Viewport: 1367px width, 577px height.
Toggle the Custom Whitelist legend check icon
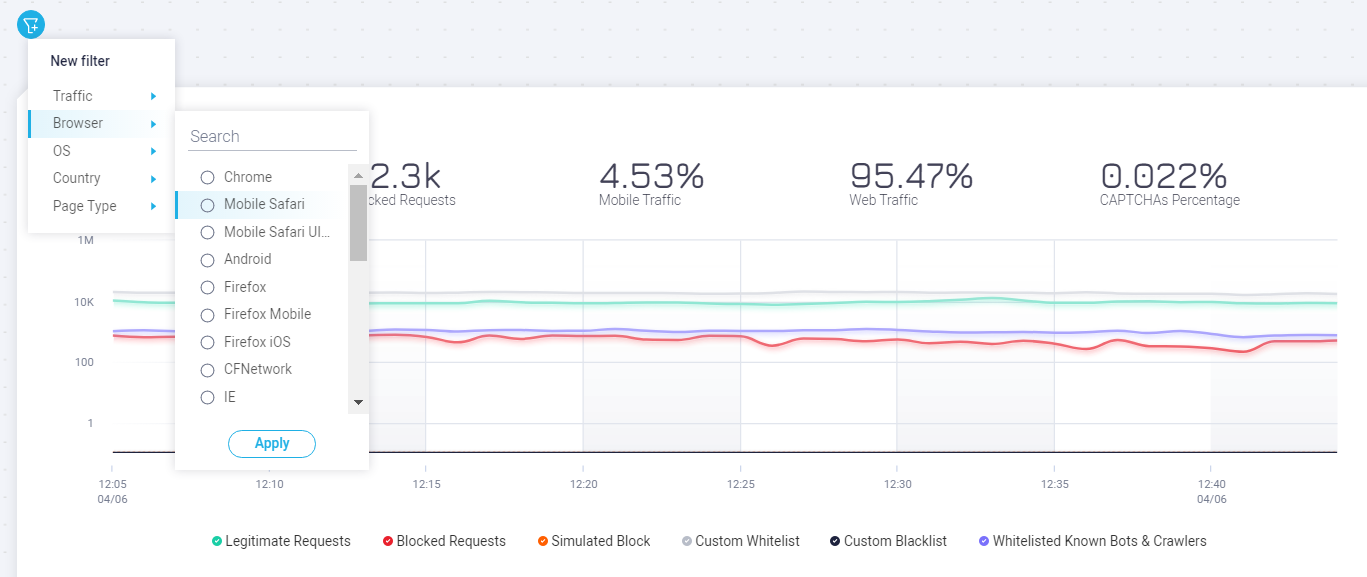point(686,541)
